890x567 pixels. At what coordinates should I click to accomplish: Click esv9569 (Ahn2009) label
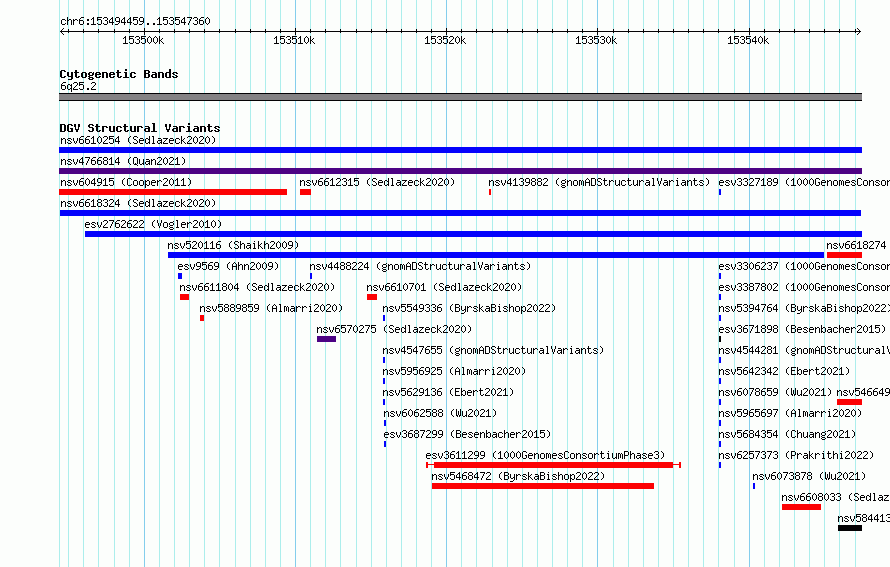tap(228, 266)
